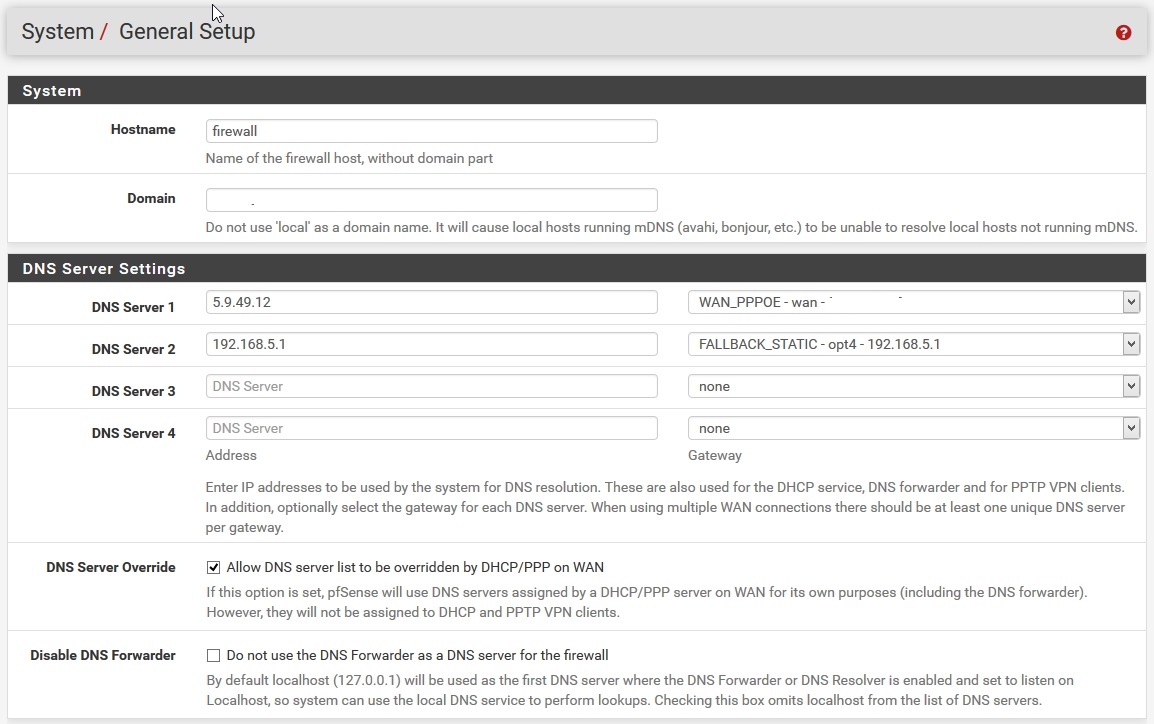
Task: Enable Do not use DNS Forwarder checkbox
Action: 213,656
